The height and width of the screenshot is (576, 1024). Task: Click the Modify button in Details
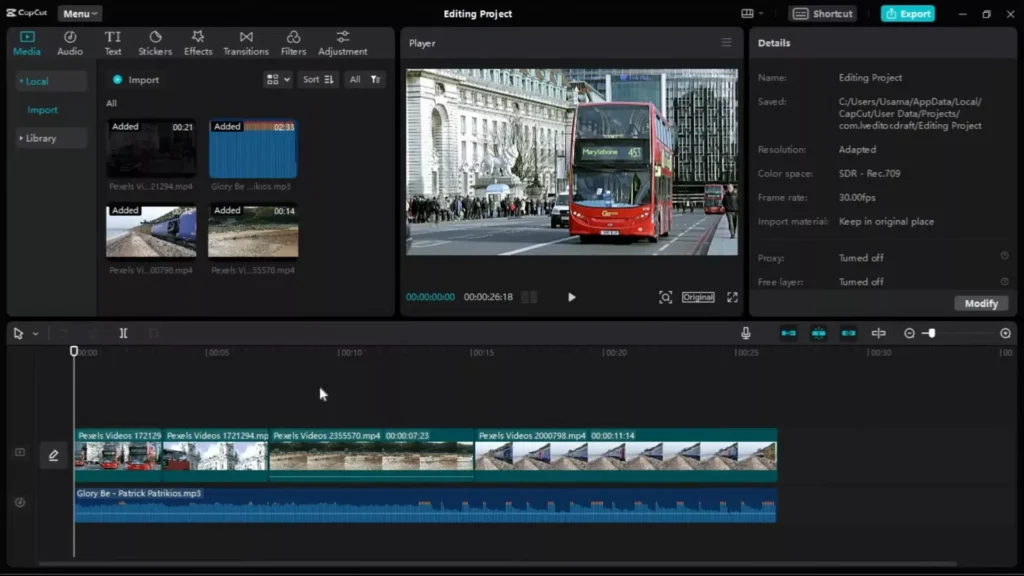click(981, 303)
